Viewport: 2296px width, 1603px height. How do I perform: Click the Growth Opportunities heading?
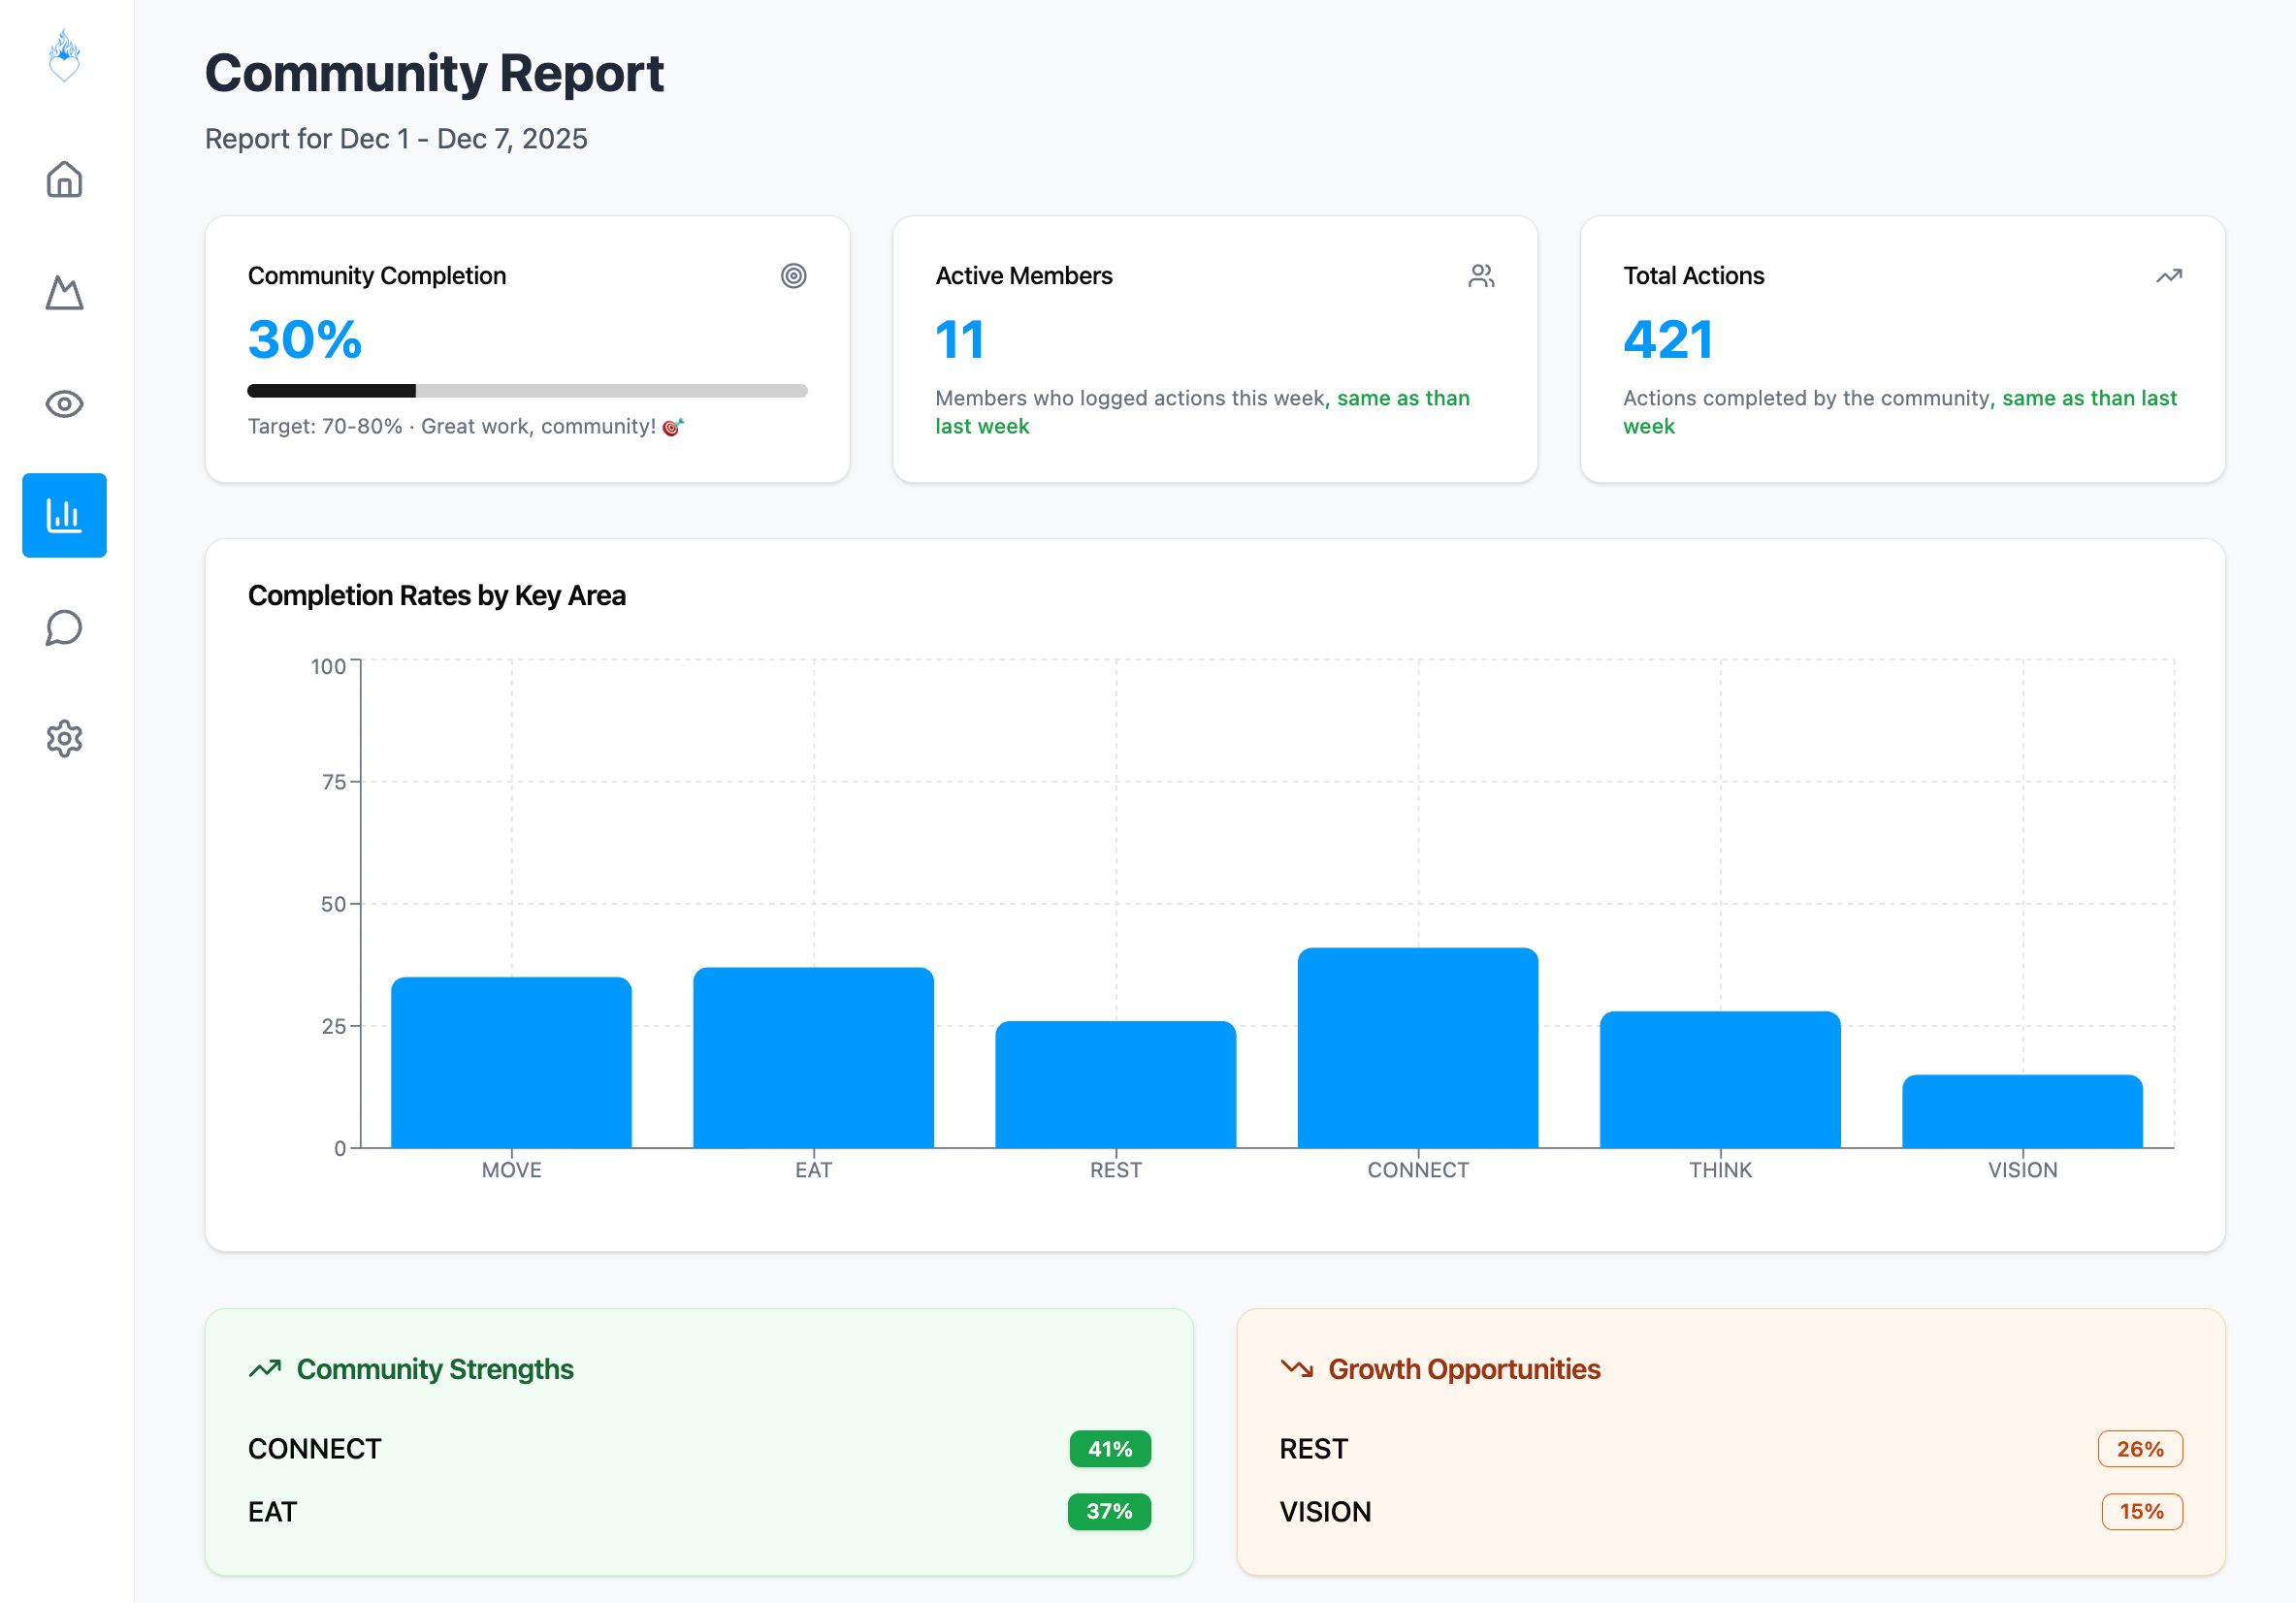tap(1463, 1369)
